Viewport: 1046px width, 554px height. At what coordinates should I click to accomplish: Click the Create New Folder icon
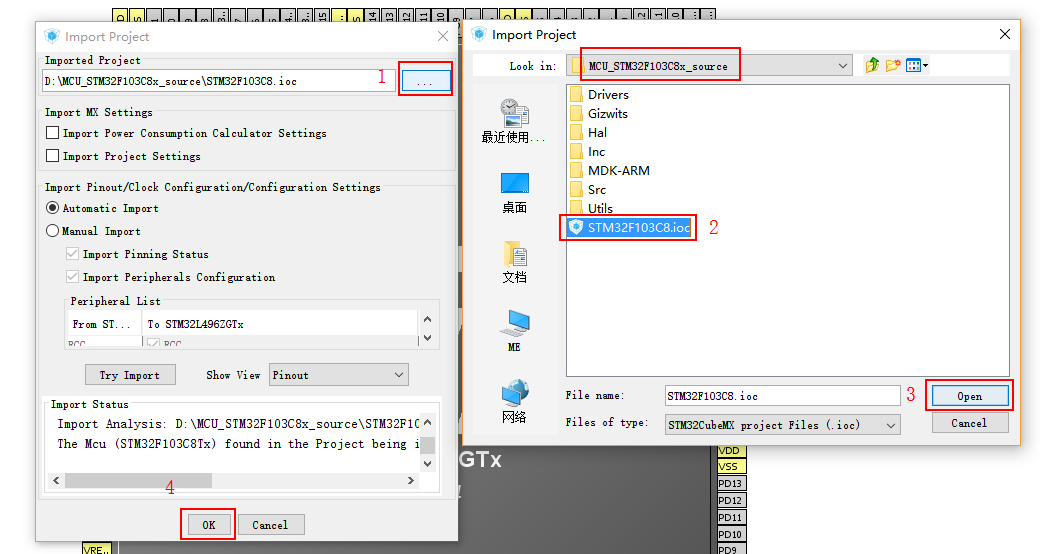coord(893,66)
